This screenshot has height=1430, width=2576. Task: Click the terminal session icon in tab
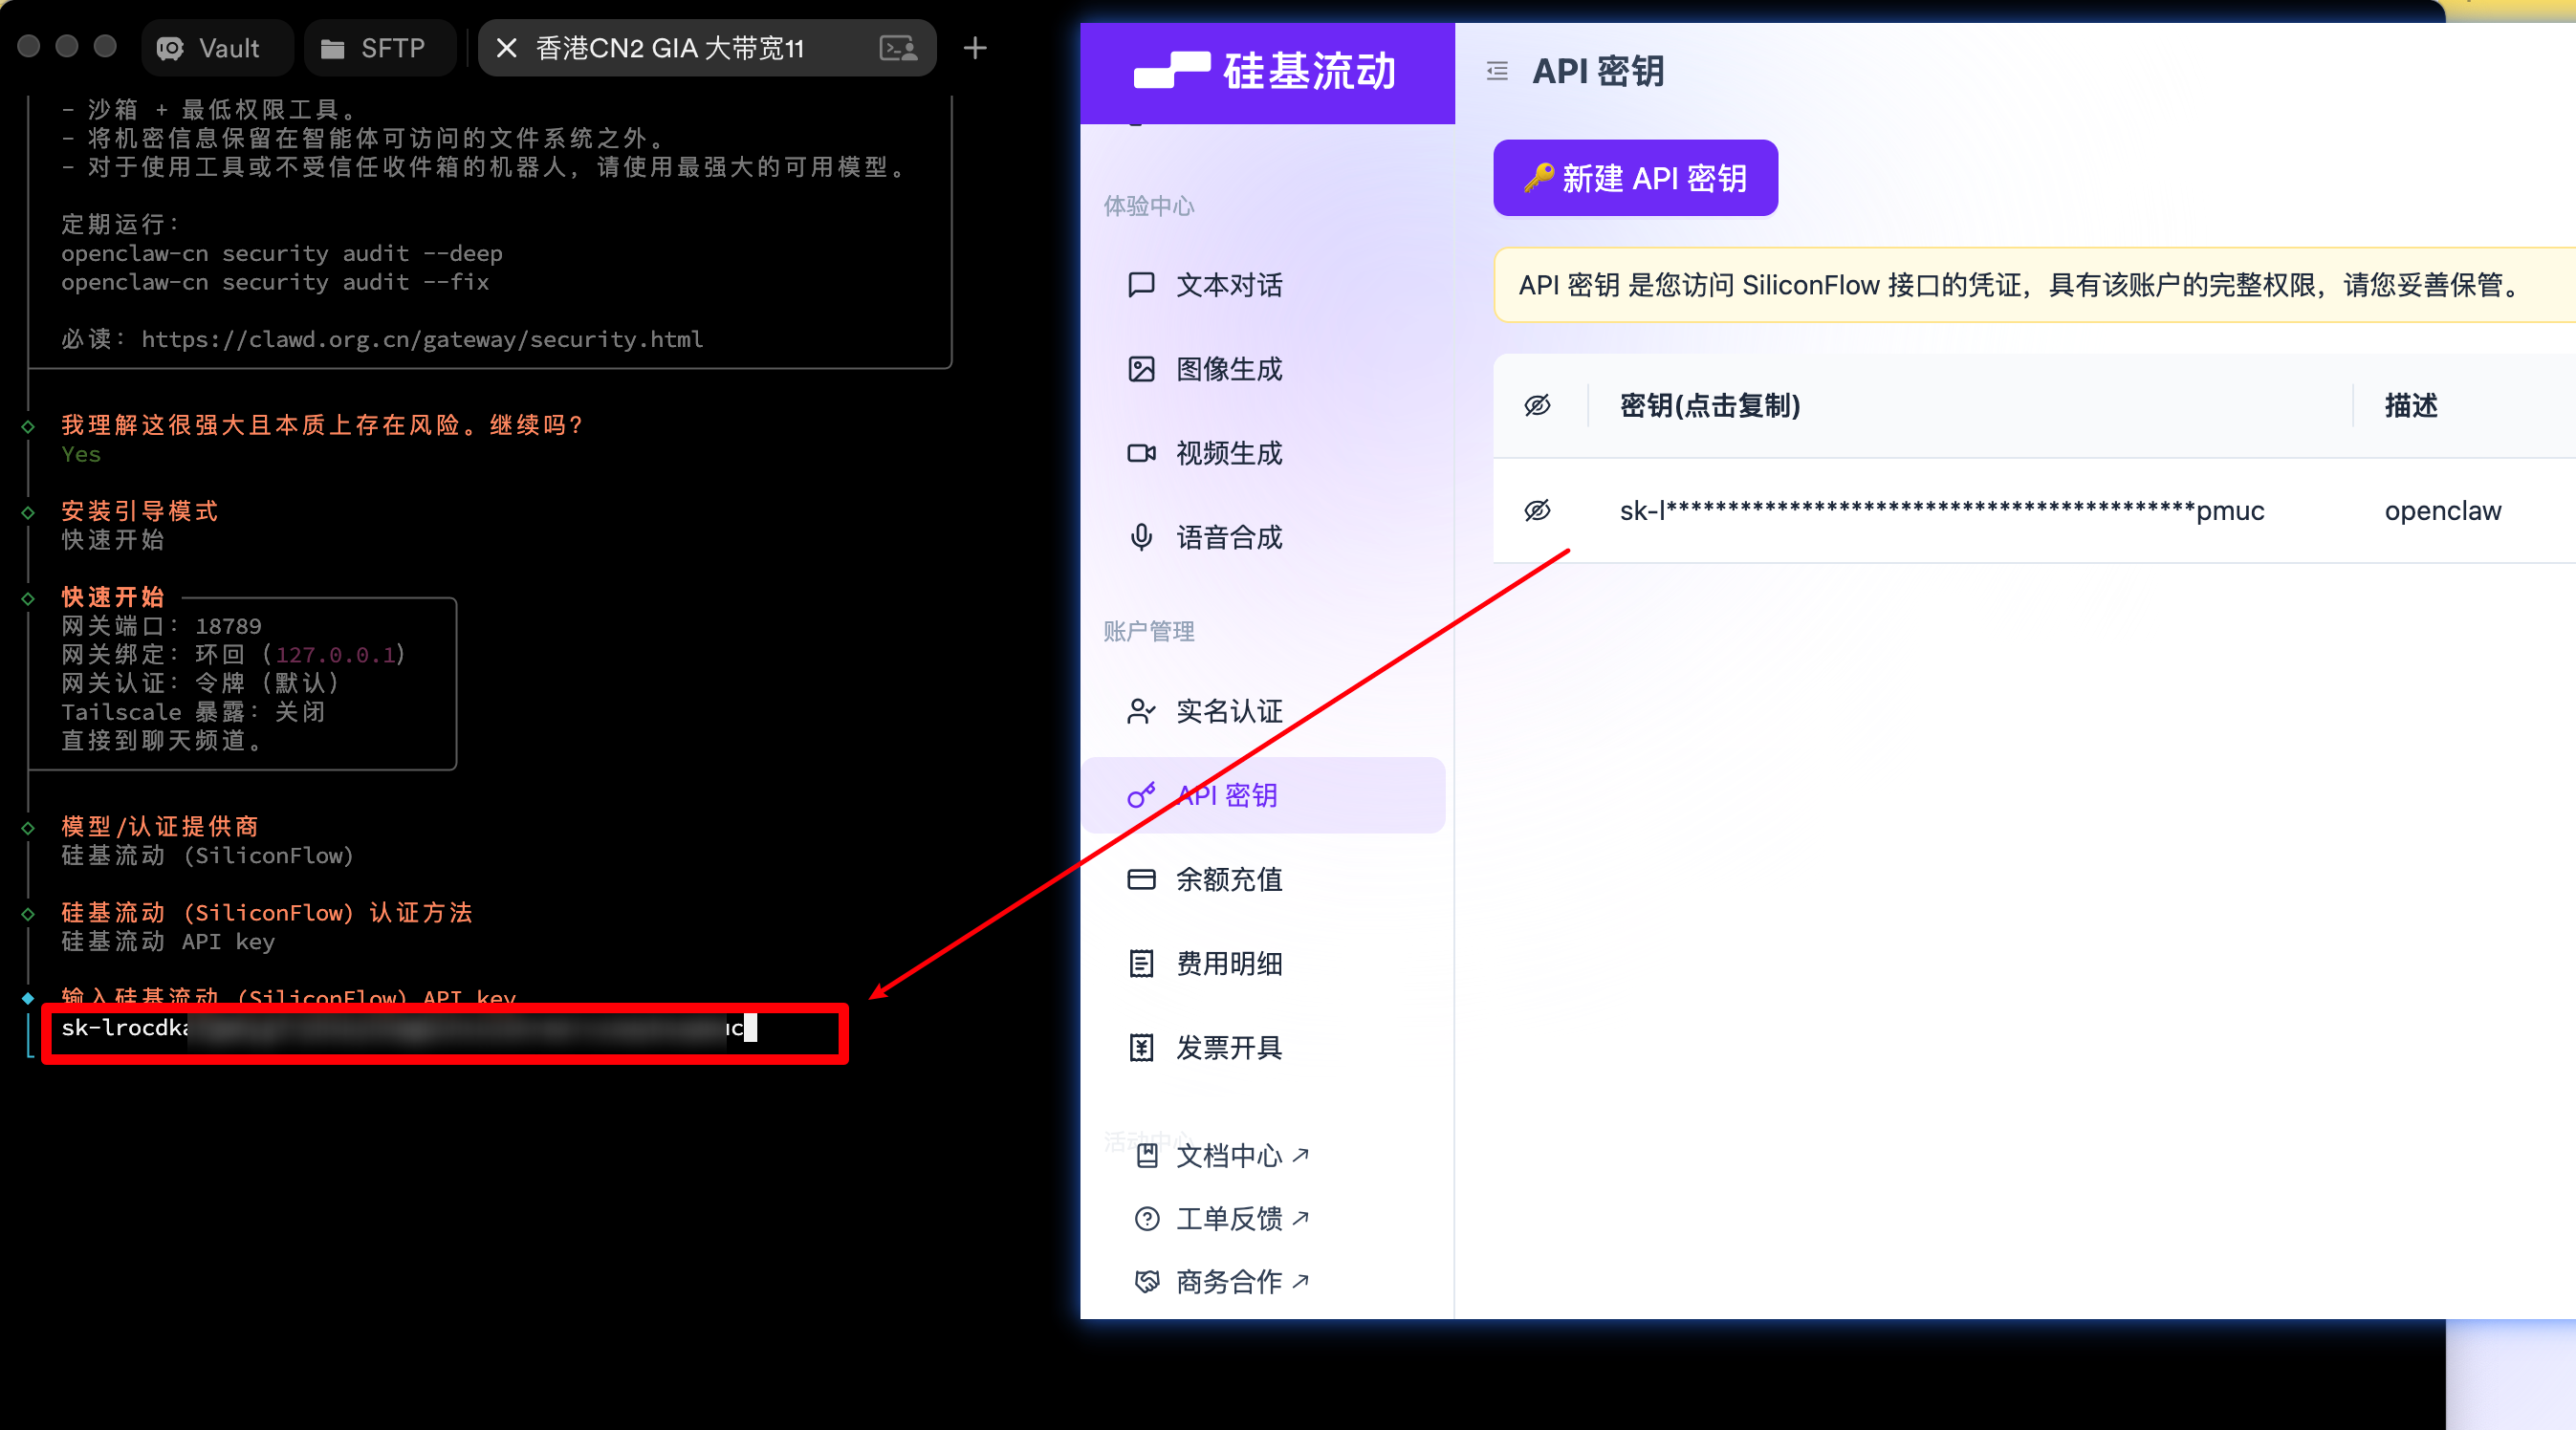pyautogui.click(x=898, y=48)
